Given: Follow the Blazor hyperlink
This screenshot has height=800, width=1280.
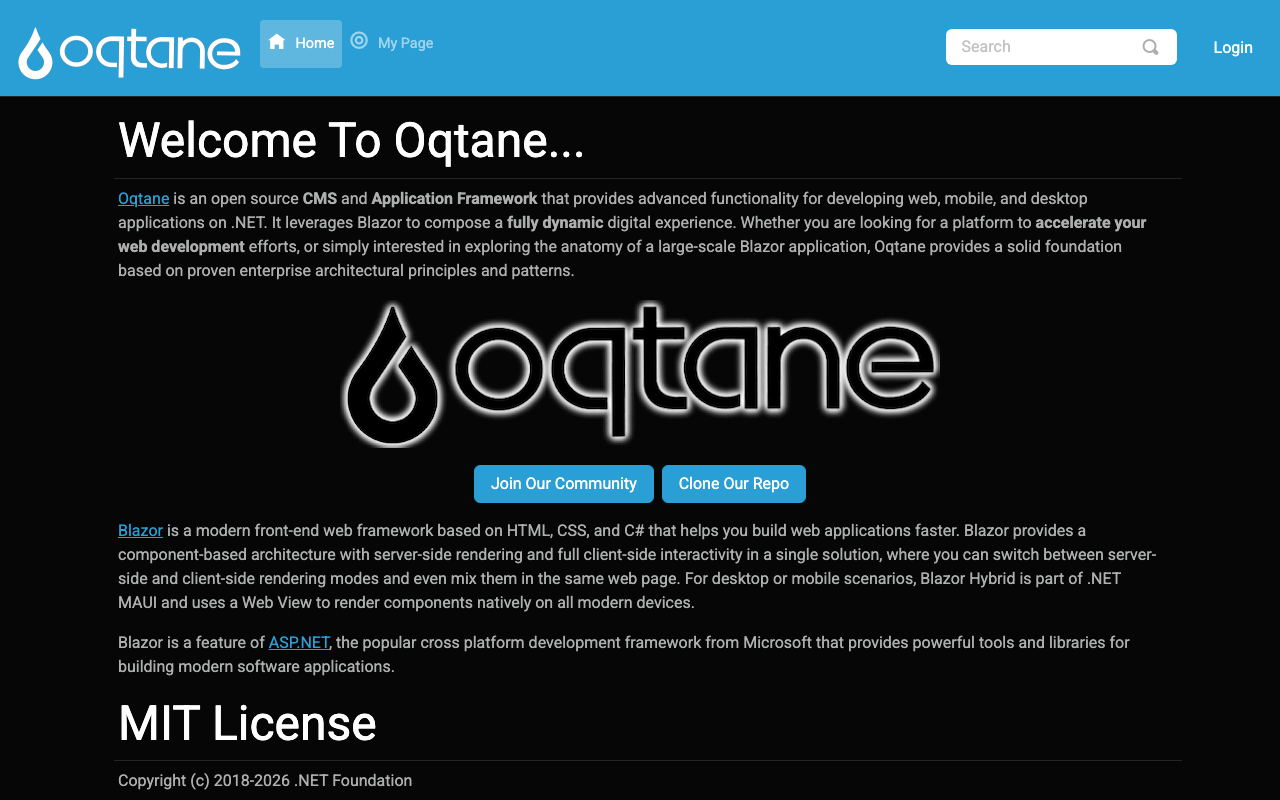Looking at the screenshot, I should tap(140, 530).
